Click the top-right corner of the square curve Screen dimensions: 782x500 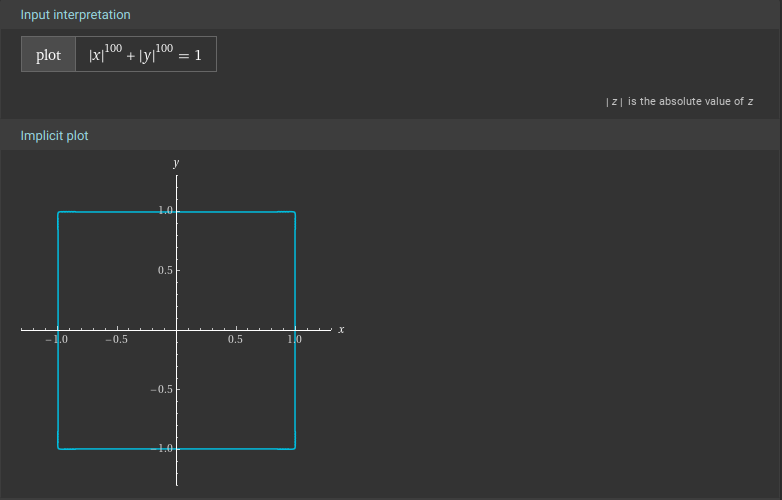[x=295, y=212]
